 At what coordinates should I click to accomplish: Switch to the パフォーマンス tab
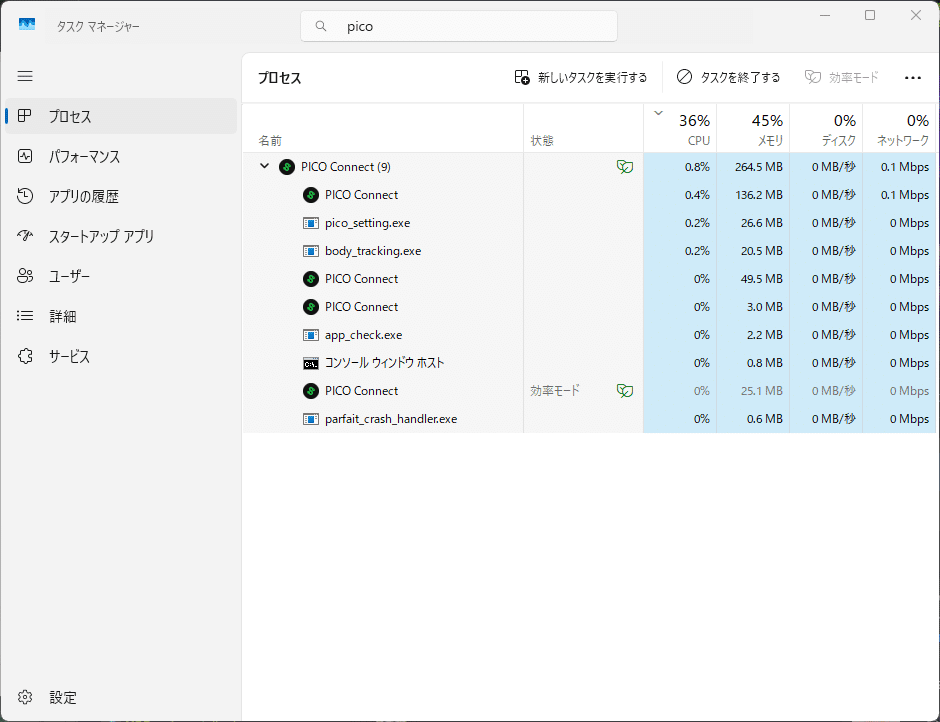121,157
